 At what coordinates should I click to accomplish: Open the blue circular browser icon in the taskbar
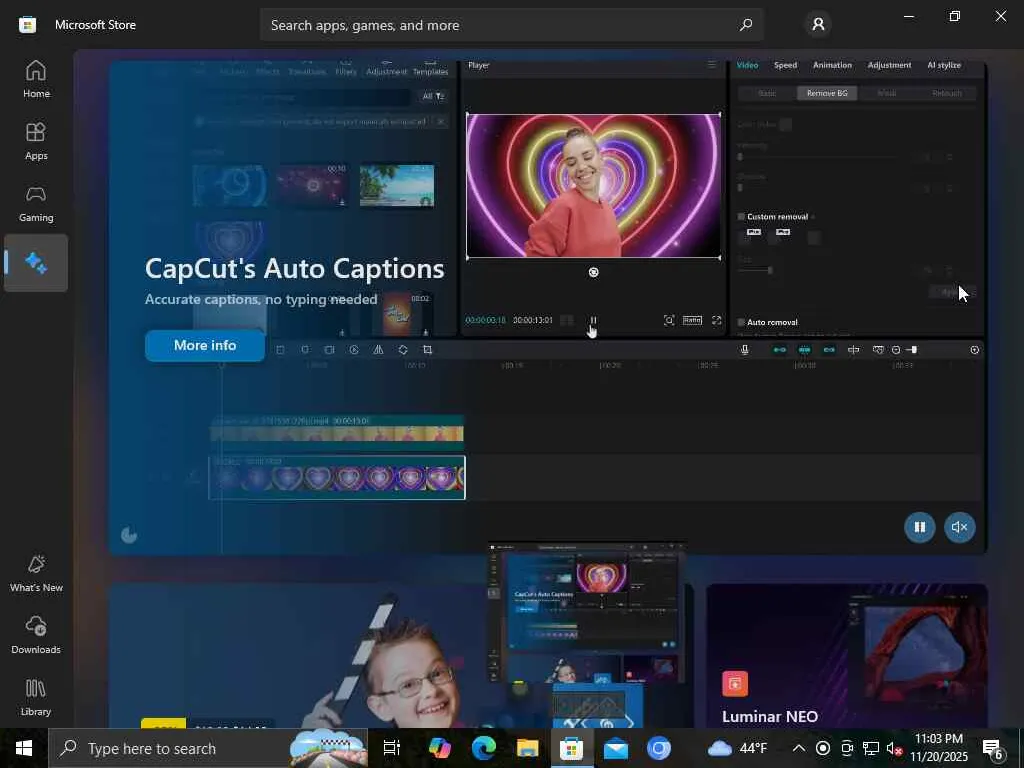pos(659,748)
